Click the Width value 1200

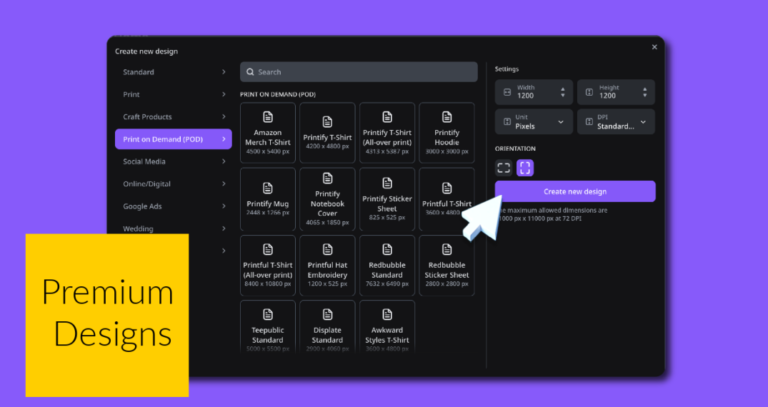coord(525,96)
